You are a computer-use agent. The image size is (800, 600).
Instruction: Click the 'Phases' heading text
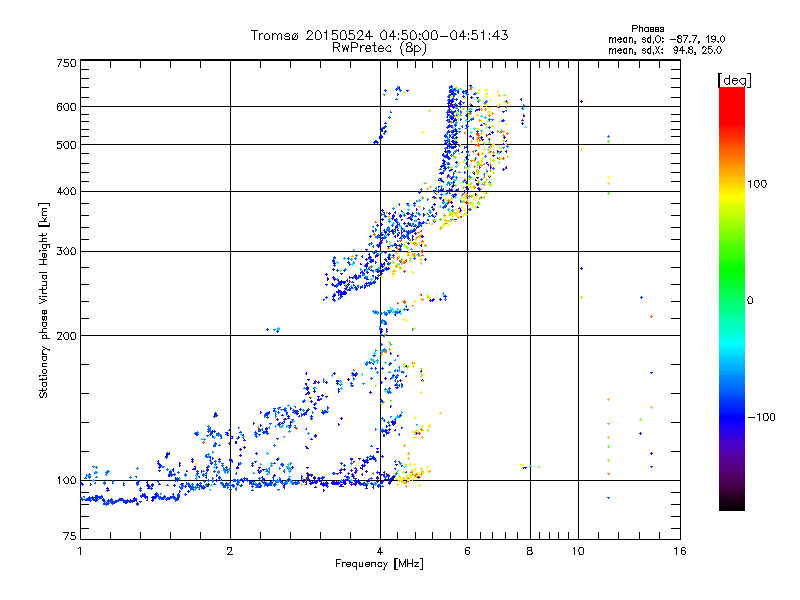coord(647,29)
